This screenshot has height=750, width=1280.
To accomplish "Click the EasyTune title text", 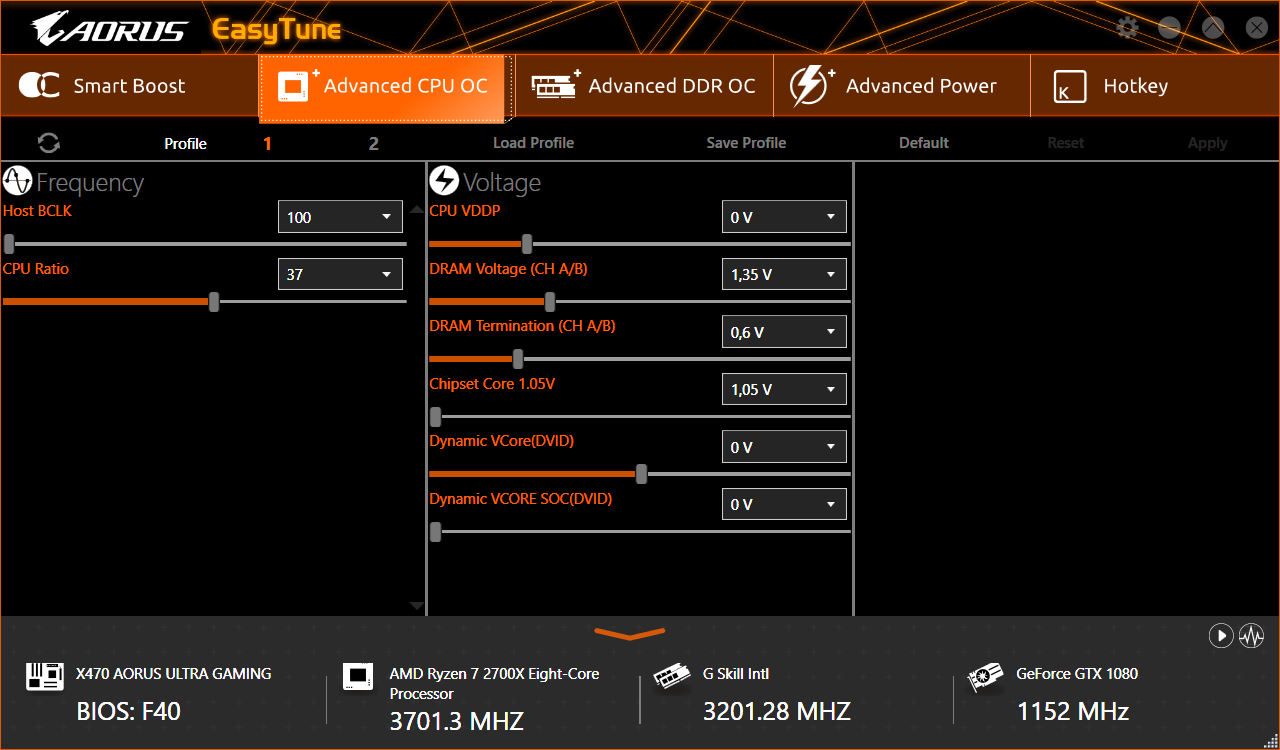I will (x=277, y=30).
